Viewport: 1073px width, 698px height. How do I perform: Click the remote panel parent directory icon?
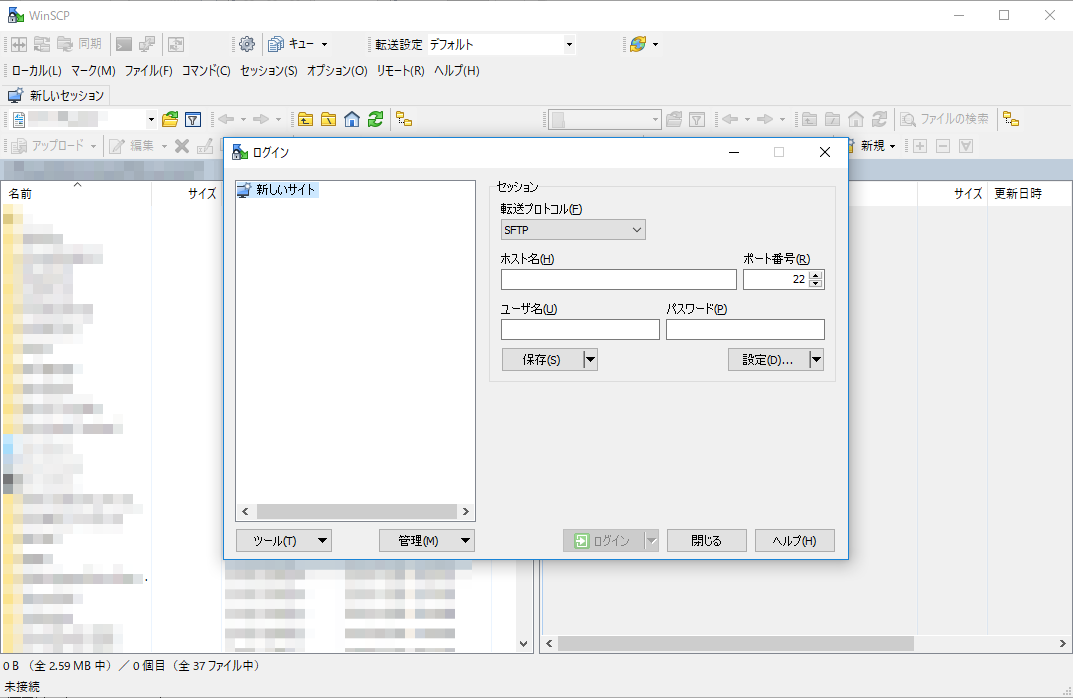[809, 120]
